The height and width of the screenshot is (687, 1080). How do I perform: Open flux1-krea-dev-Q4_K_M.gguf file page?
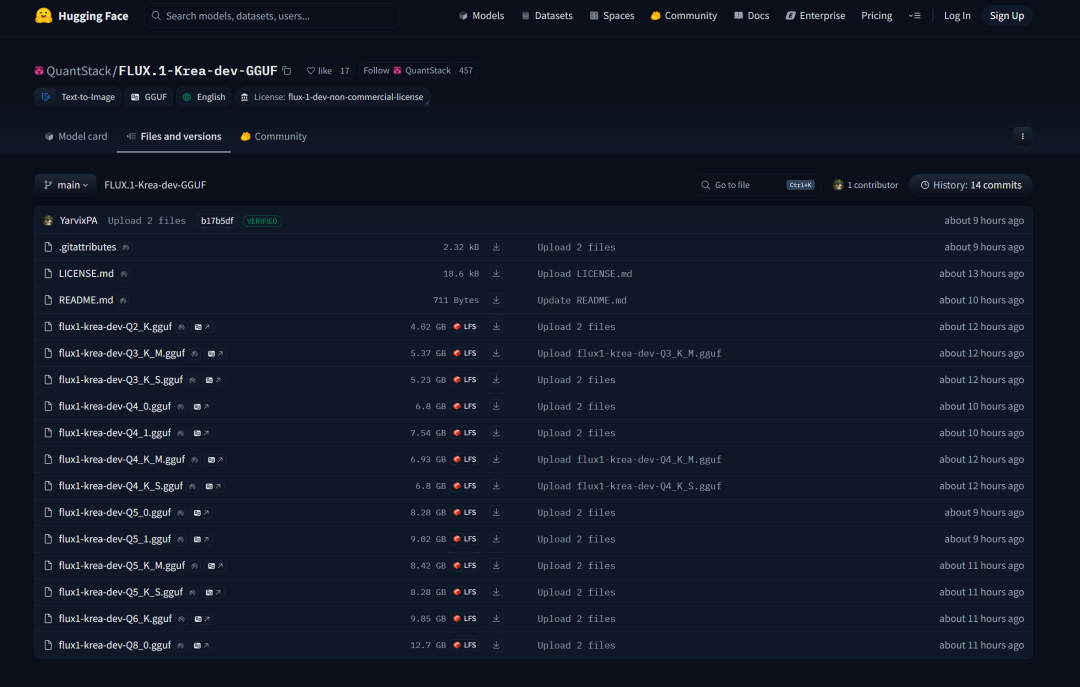(x=122, y=459)
